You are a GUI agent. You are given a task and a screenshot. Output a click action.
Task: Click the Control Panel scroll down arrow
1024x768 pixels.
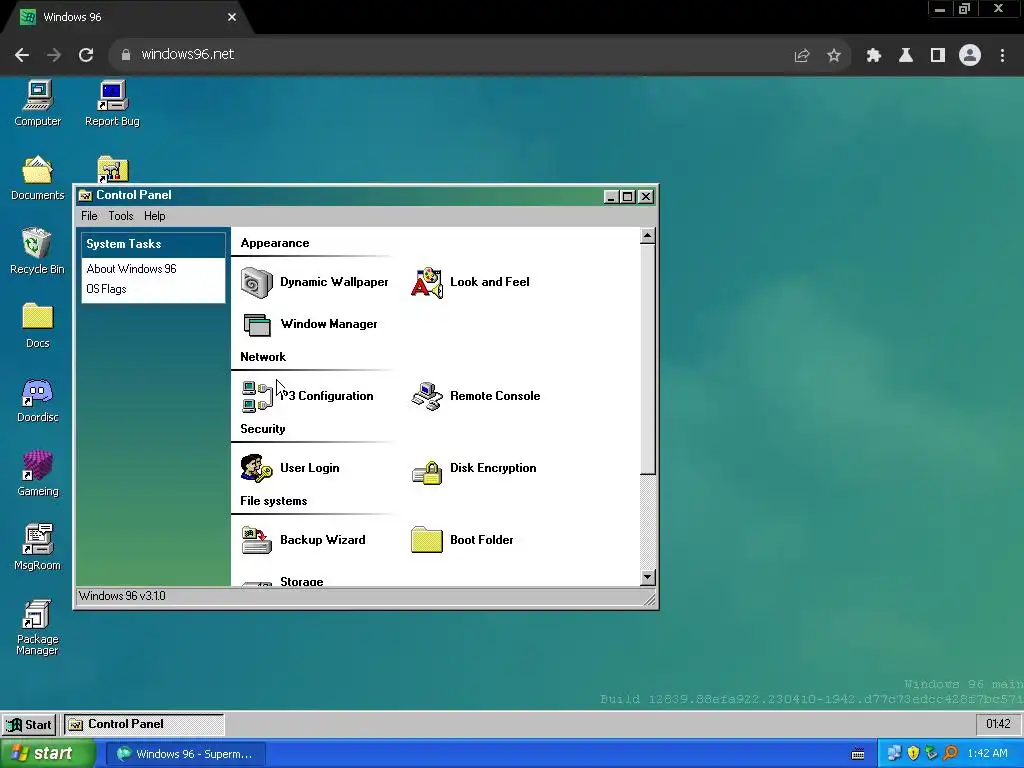(x=647, y=577)
